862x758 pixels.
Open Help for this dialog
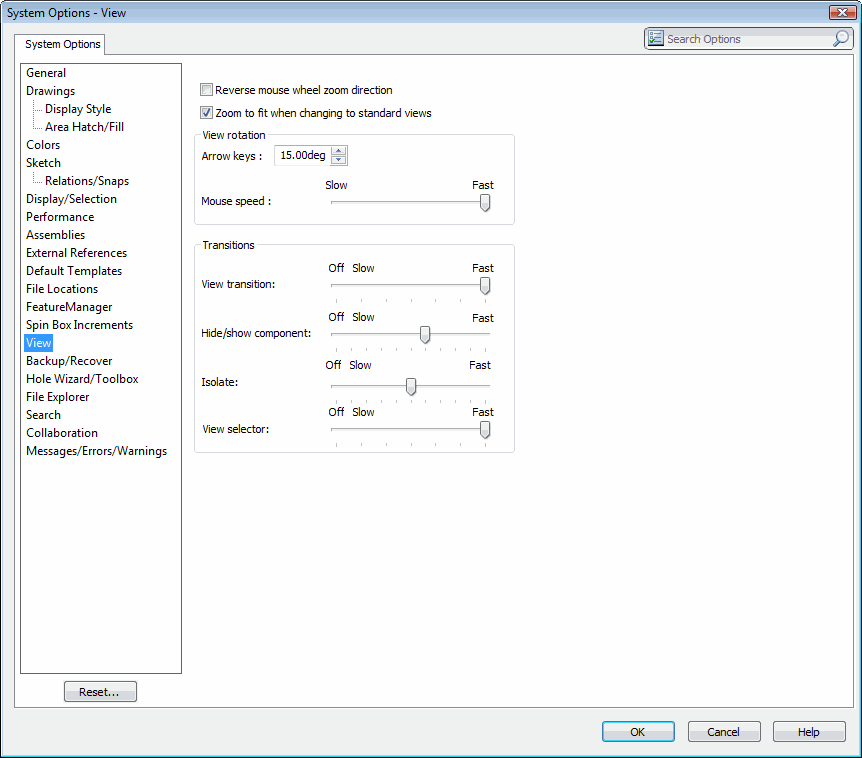[x=809, y=732]
